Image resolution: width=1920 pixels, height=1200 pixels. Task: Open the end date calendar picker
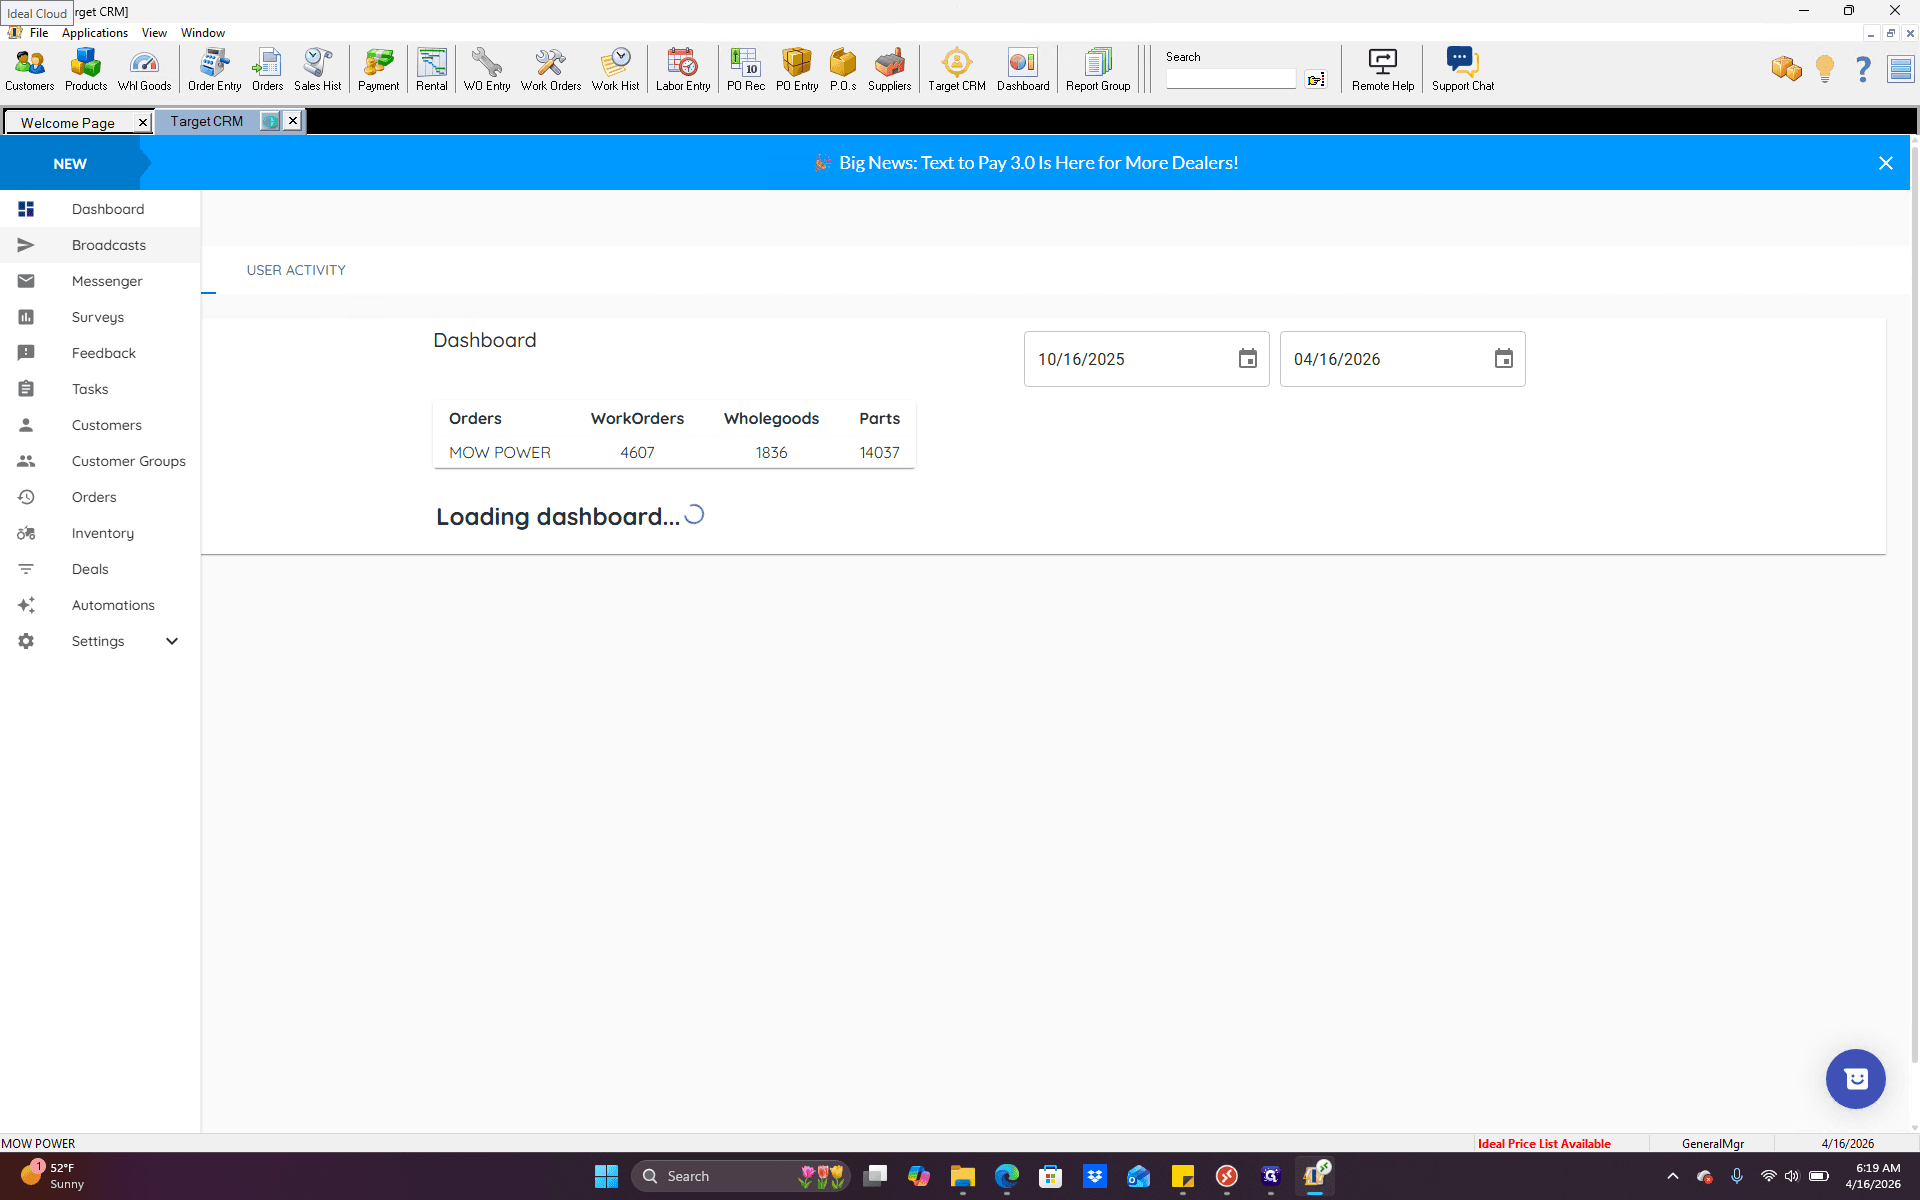(1503, 359)
